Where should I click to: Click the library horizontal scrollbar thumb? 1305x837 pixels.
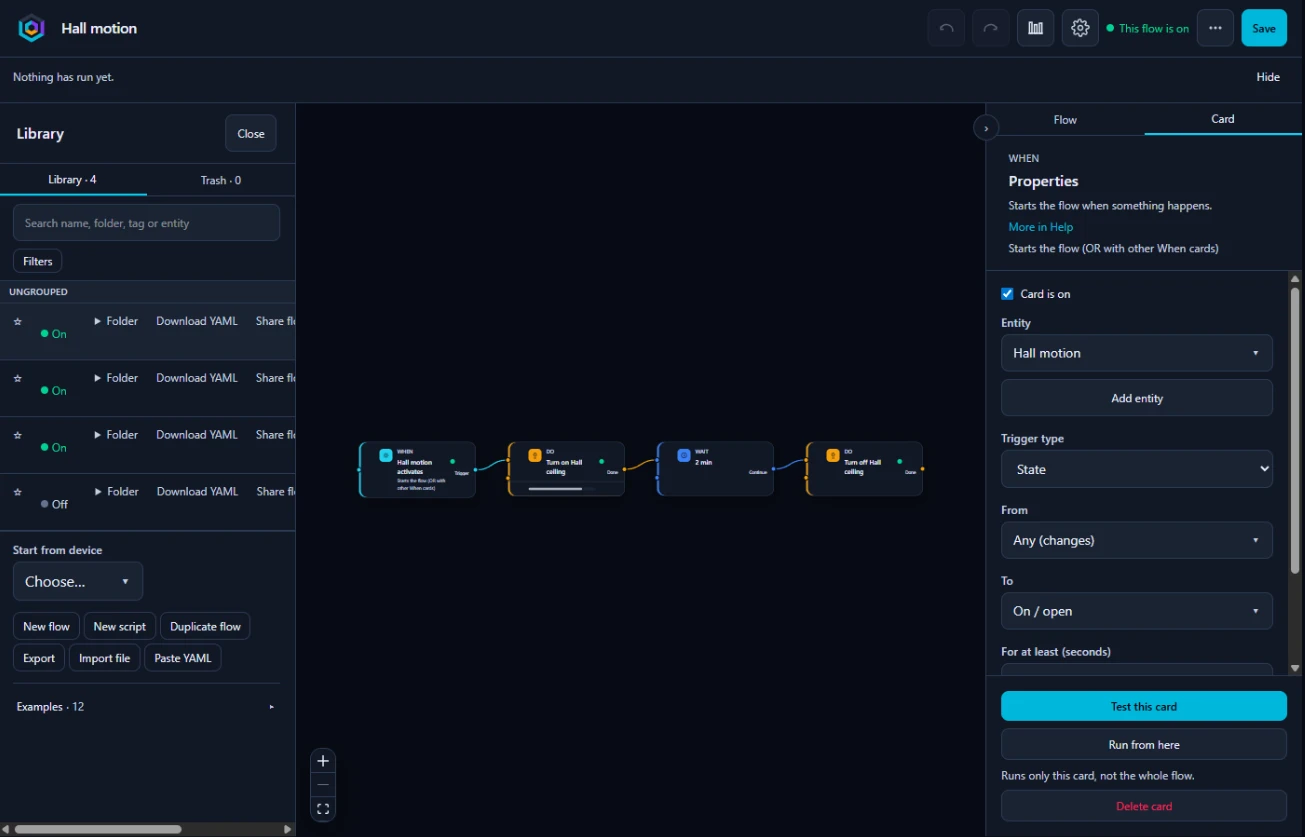pos(98,829)
